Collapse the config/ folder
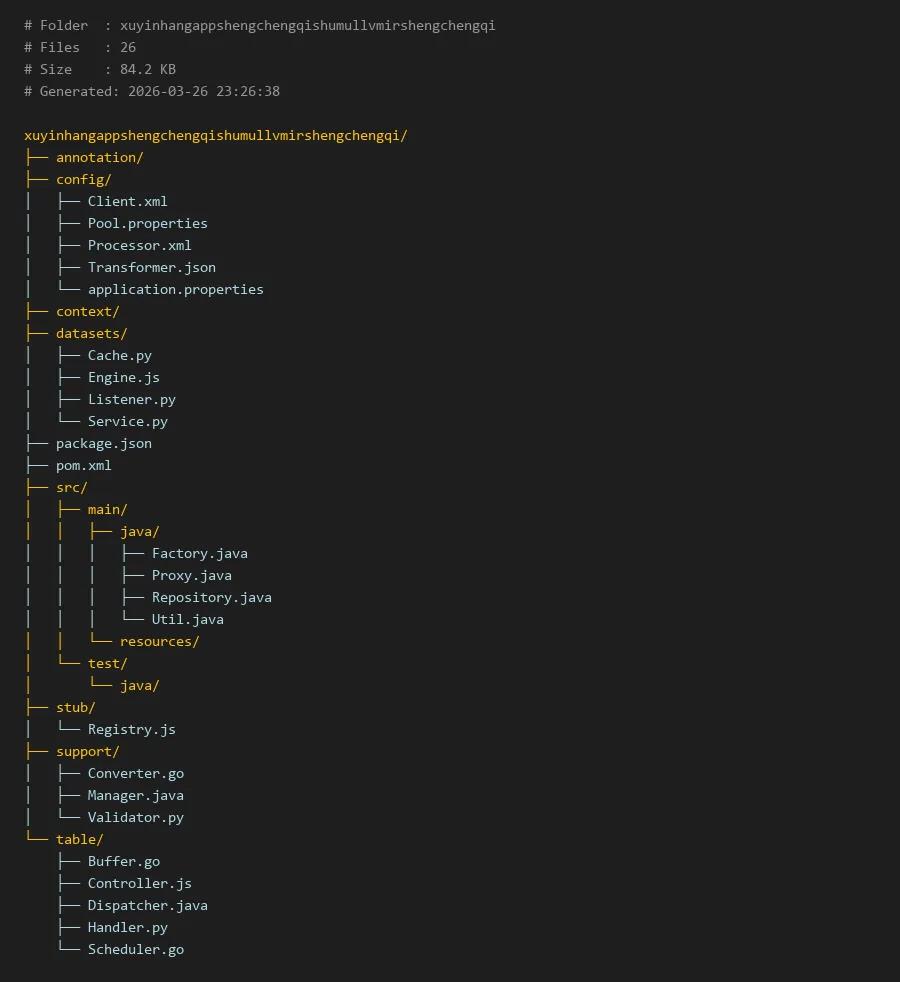 tap(83, 179)
